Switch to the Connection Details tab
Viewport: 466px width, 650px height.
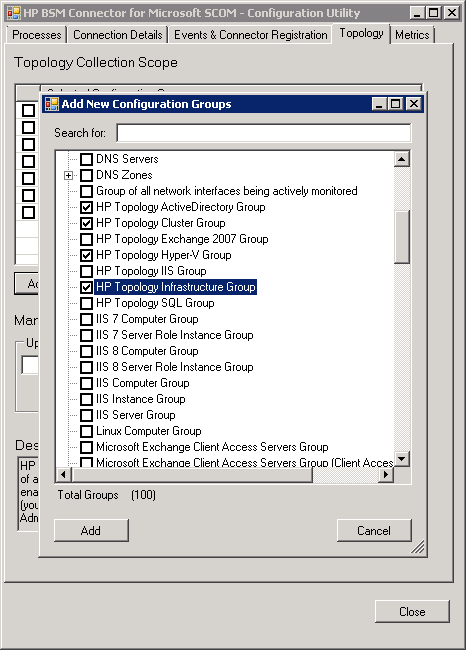118,35
